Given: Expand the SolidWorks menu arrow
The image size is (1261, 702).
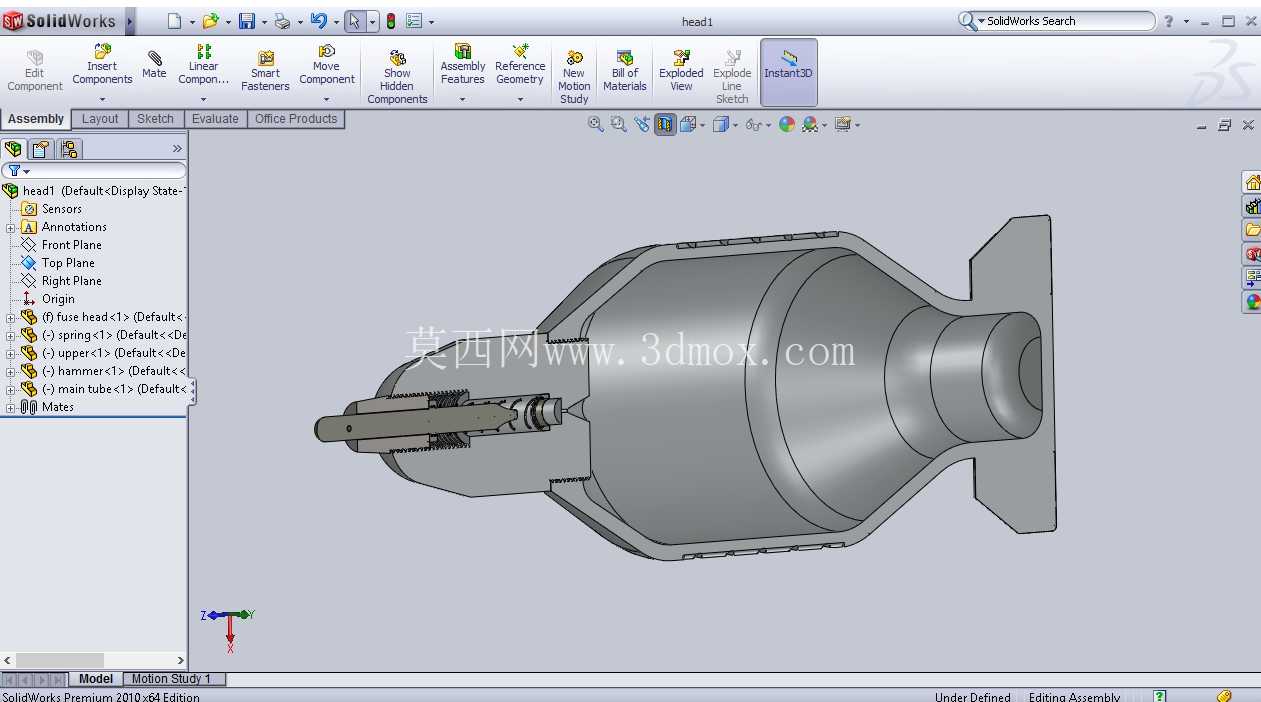Looking at the screenshot, I should pos(130,21).
